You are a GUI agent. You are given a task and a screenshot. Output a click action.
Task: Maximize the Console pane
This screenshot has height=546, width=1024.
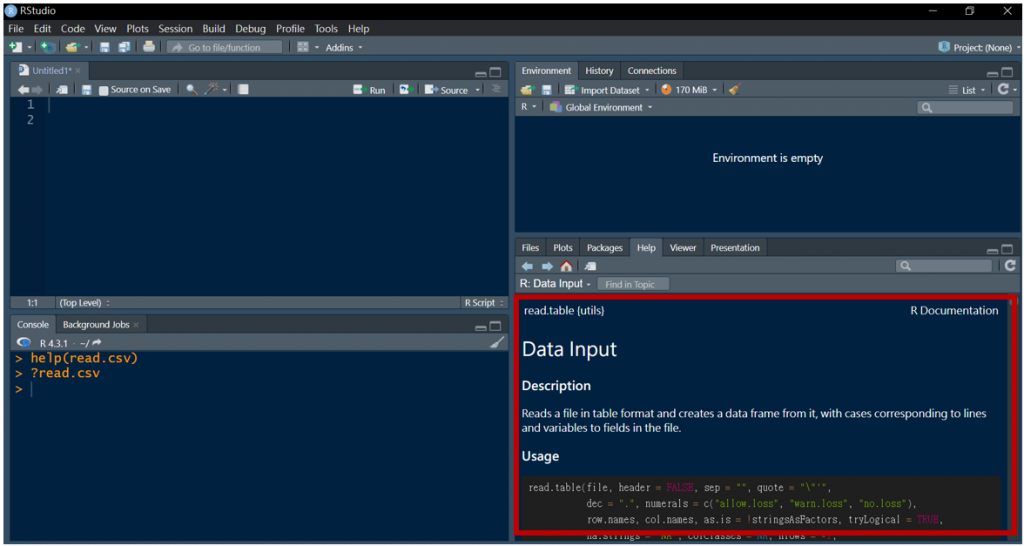click(x=496, y=326)
